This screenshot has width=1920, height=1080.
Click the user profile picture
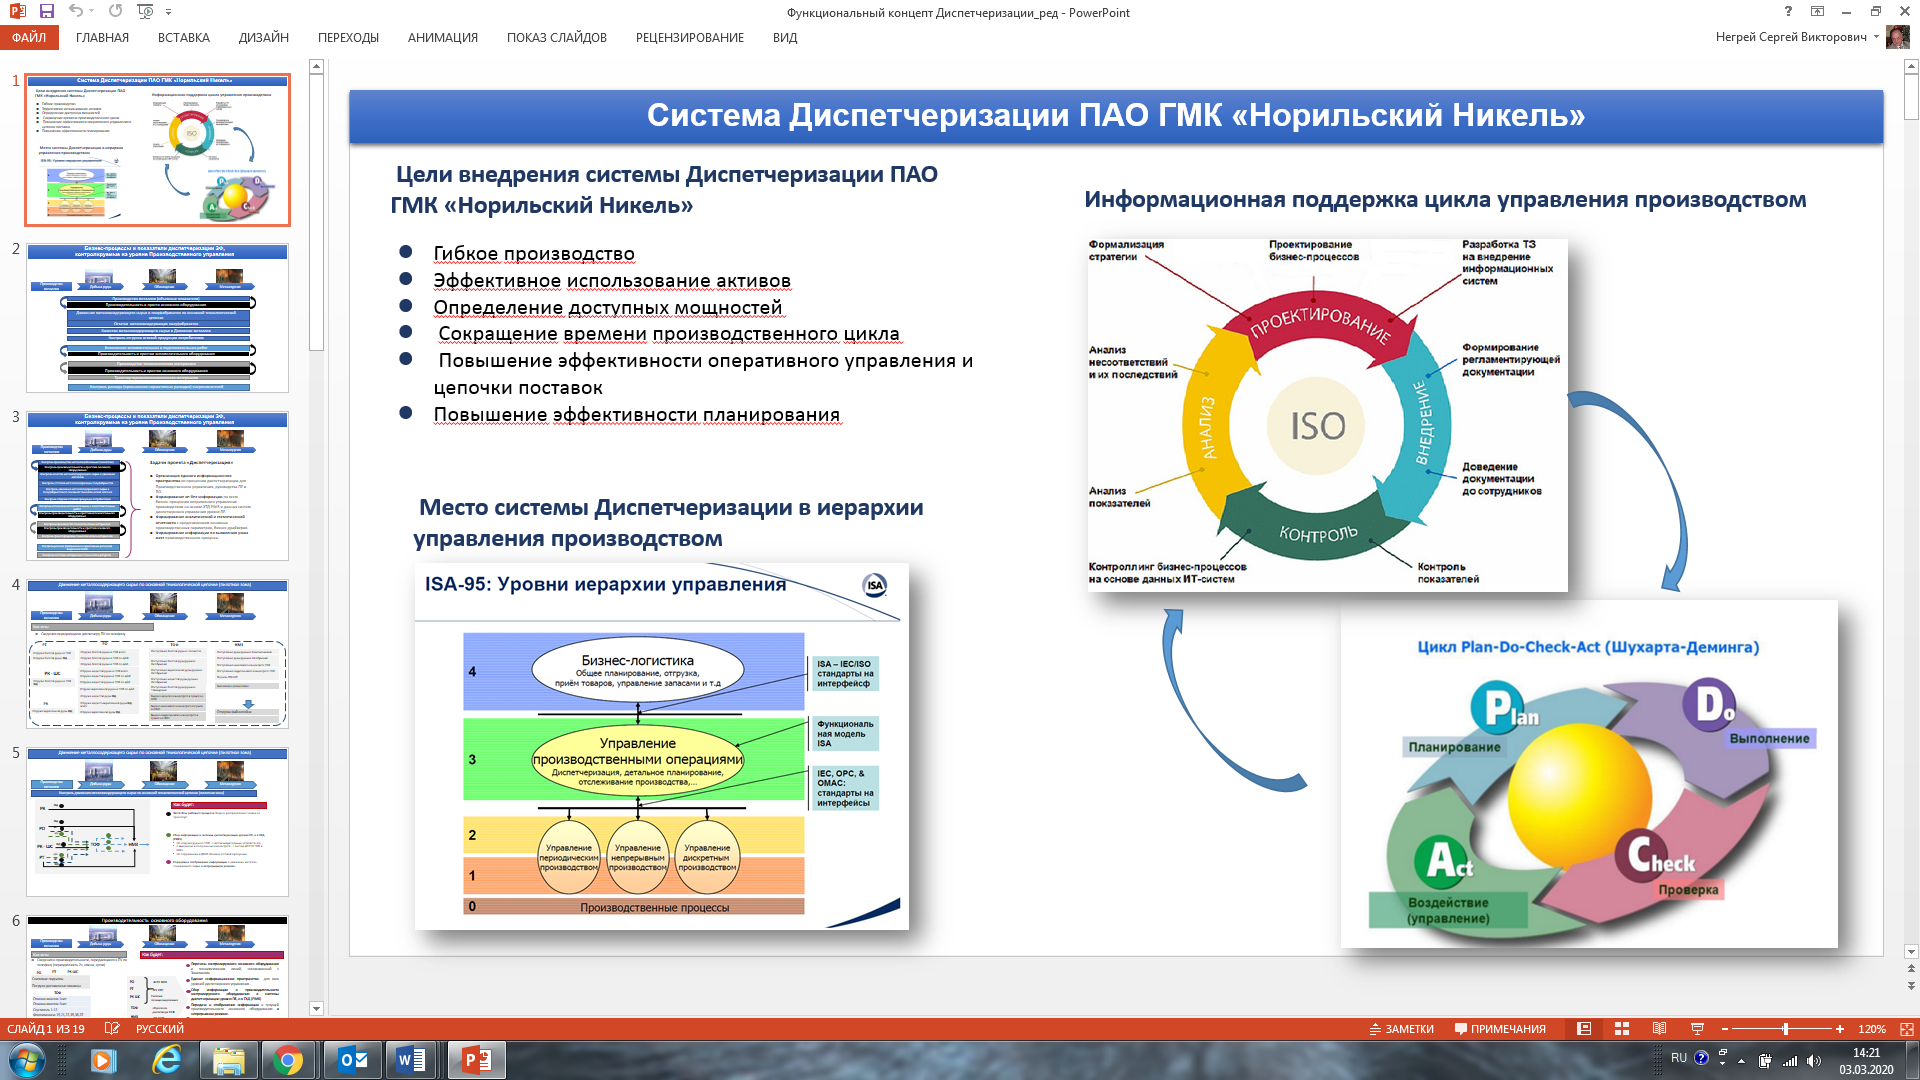coord(1898,37)
